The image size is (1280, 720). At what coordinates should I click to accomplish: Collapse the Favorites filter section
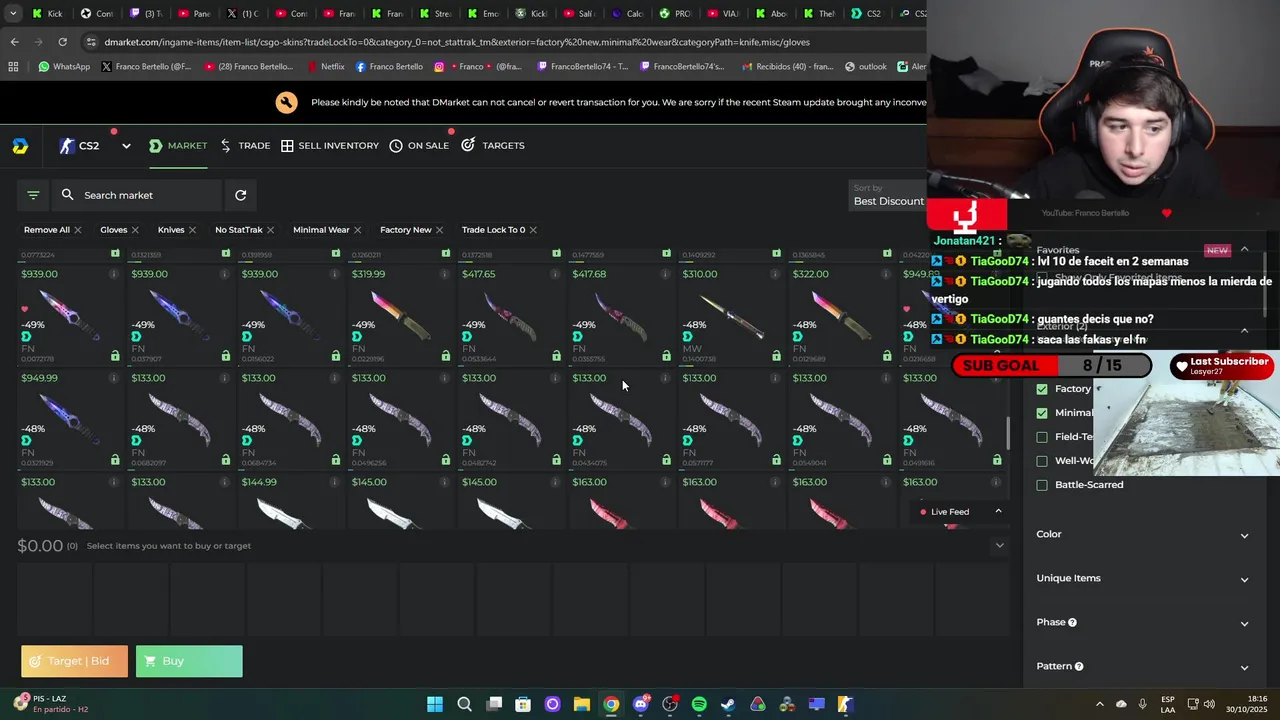[x=1244, y=250]
